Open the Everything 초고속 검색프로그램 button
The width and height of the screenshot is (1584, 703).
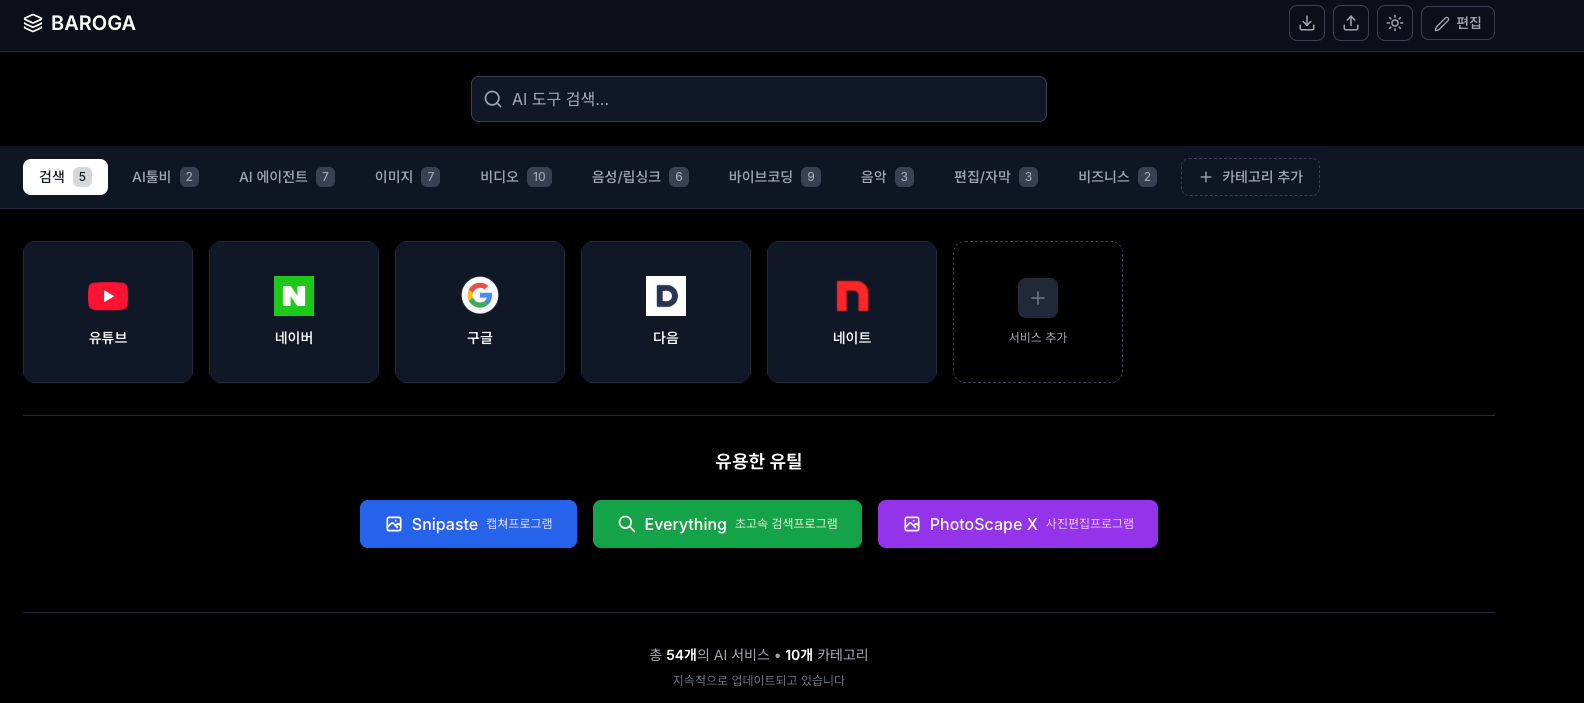[x=727, y=524]
